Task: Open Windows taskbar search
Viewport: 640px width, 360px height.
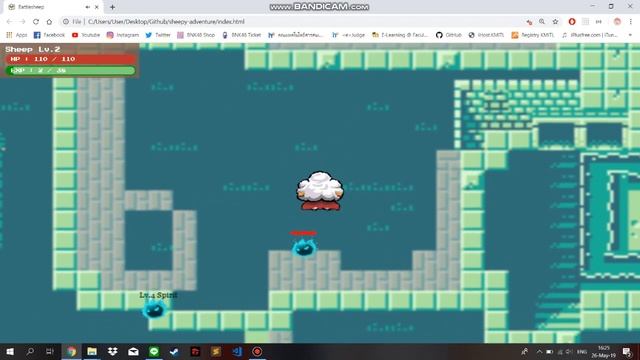Action: 30,351
